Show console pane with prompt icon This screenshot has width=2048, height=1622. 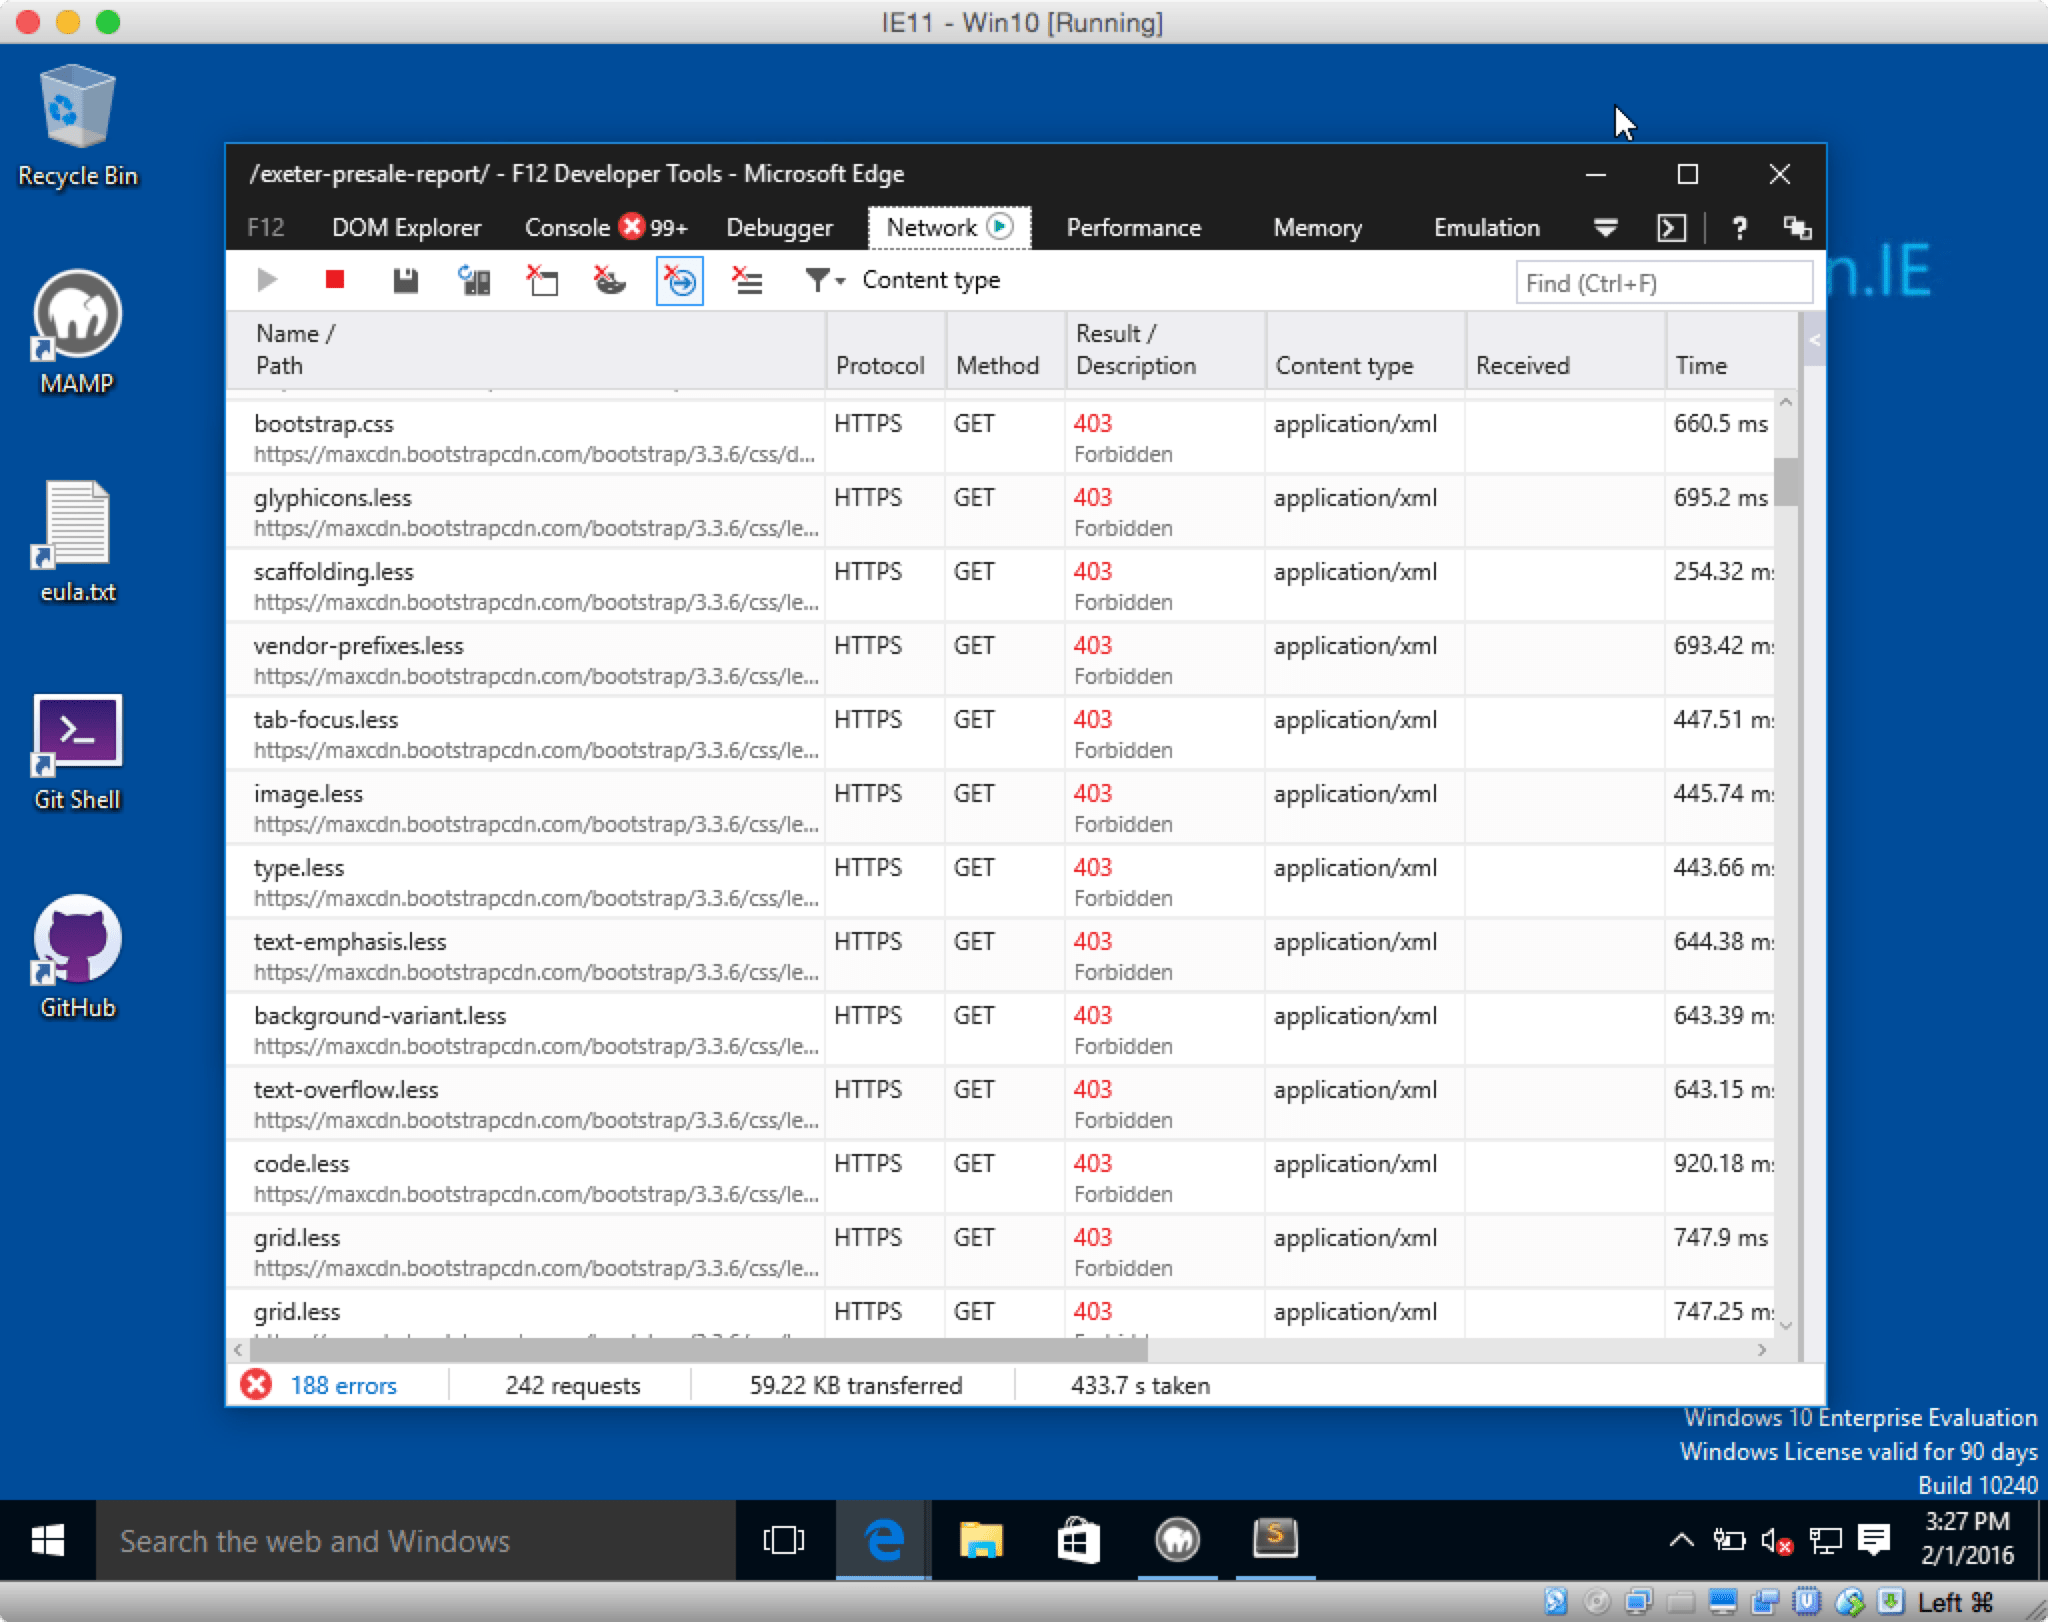click(1671, 228)
